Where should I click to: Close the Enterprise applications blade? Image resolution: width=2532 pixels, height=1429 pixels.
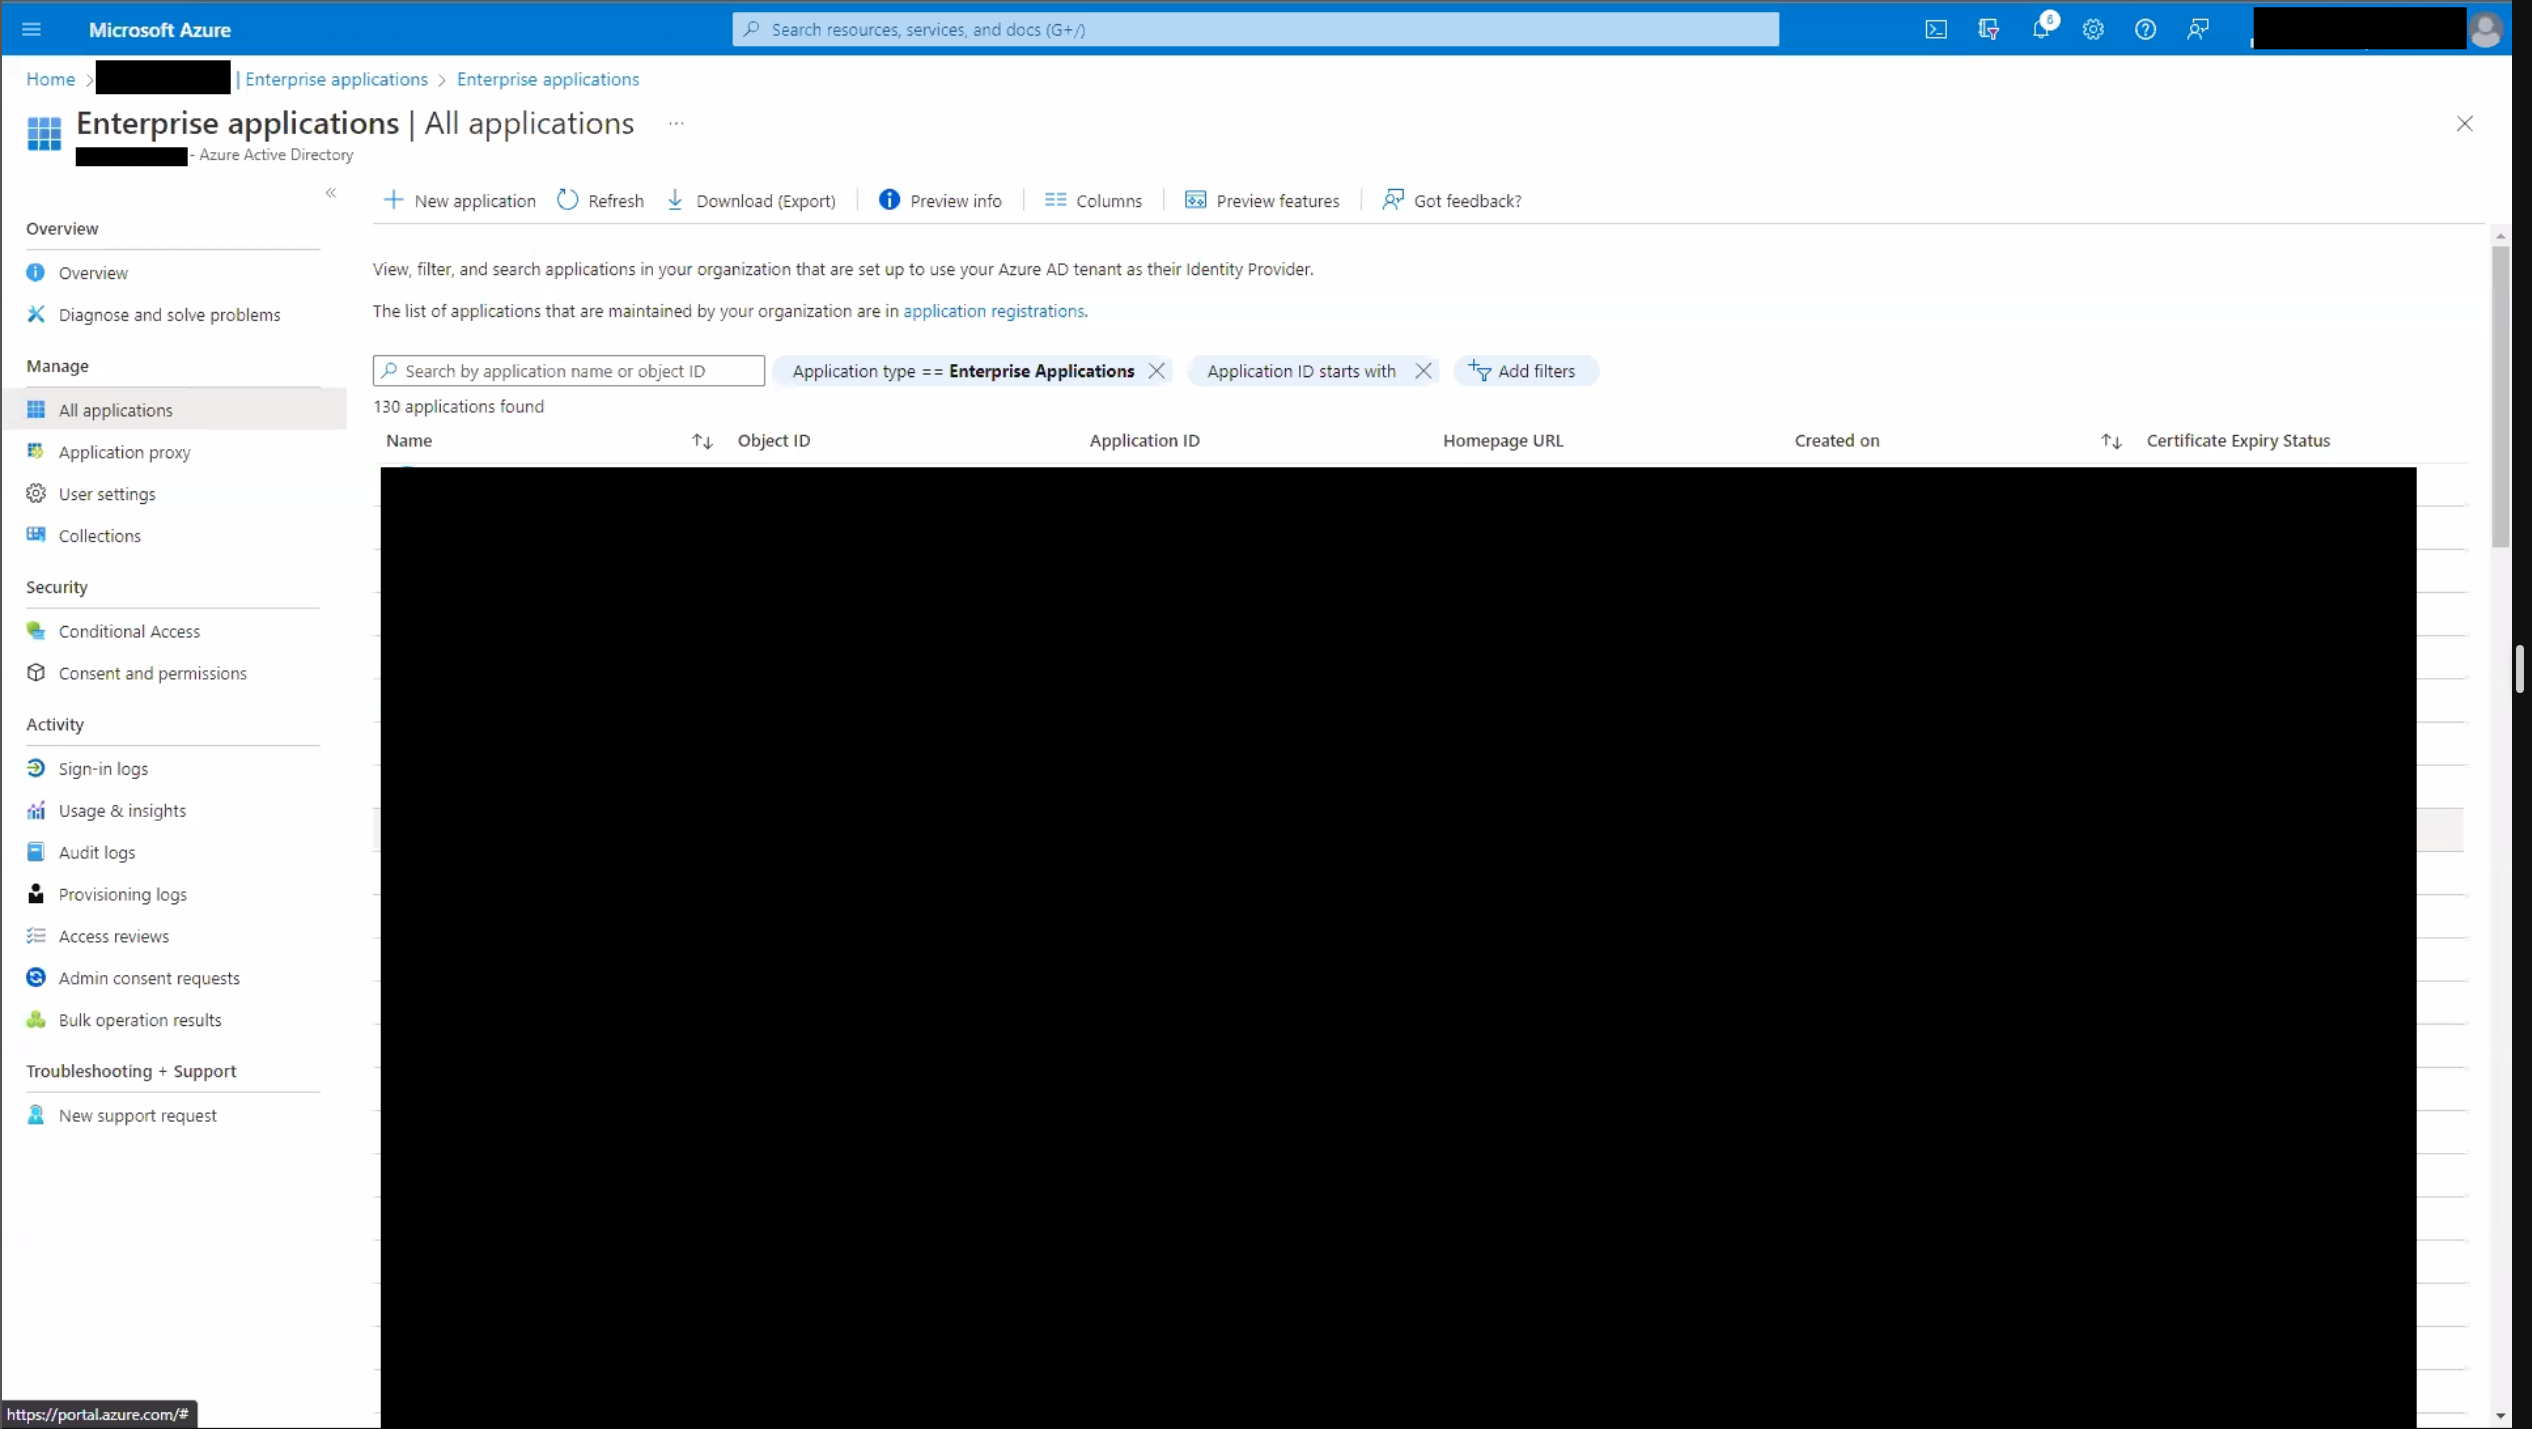(x=2464, y=124)
